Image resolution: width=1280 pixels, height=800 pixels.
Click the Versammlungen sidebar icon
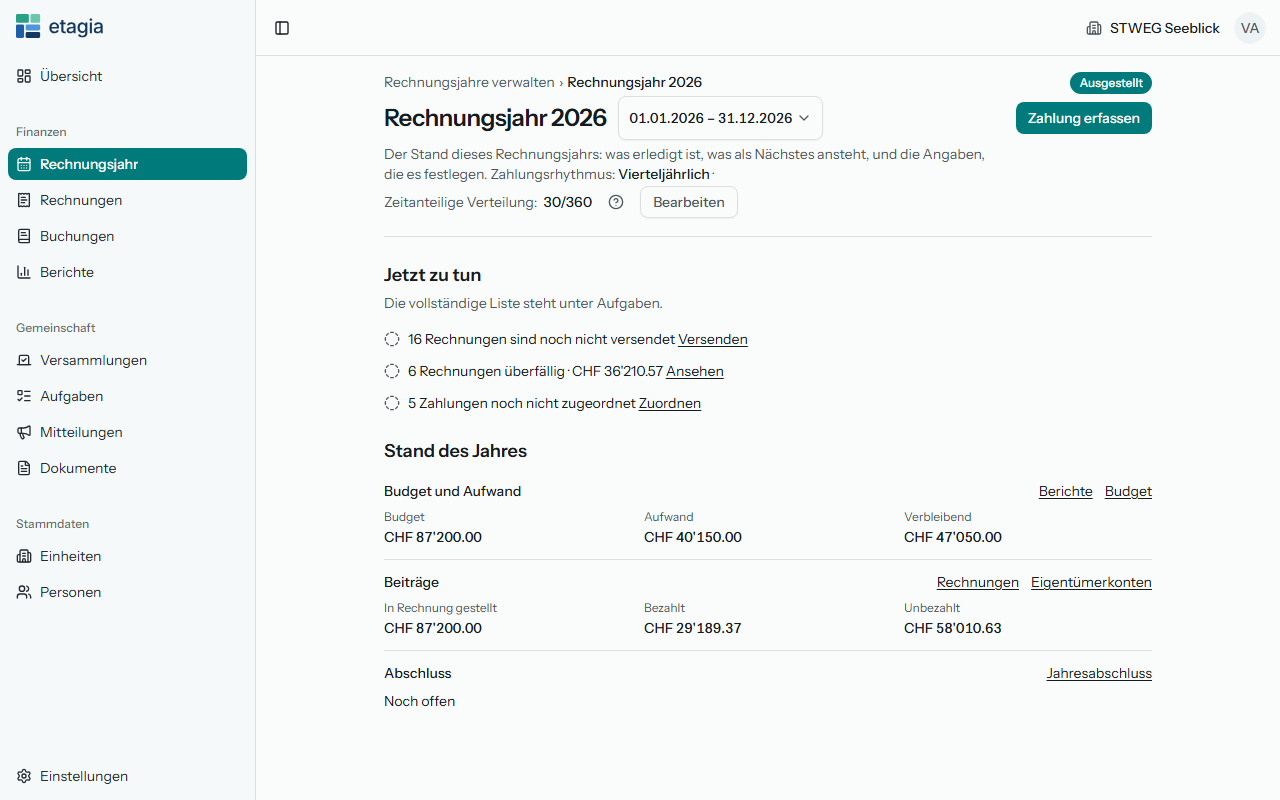click(24, 360)
